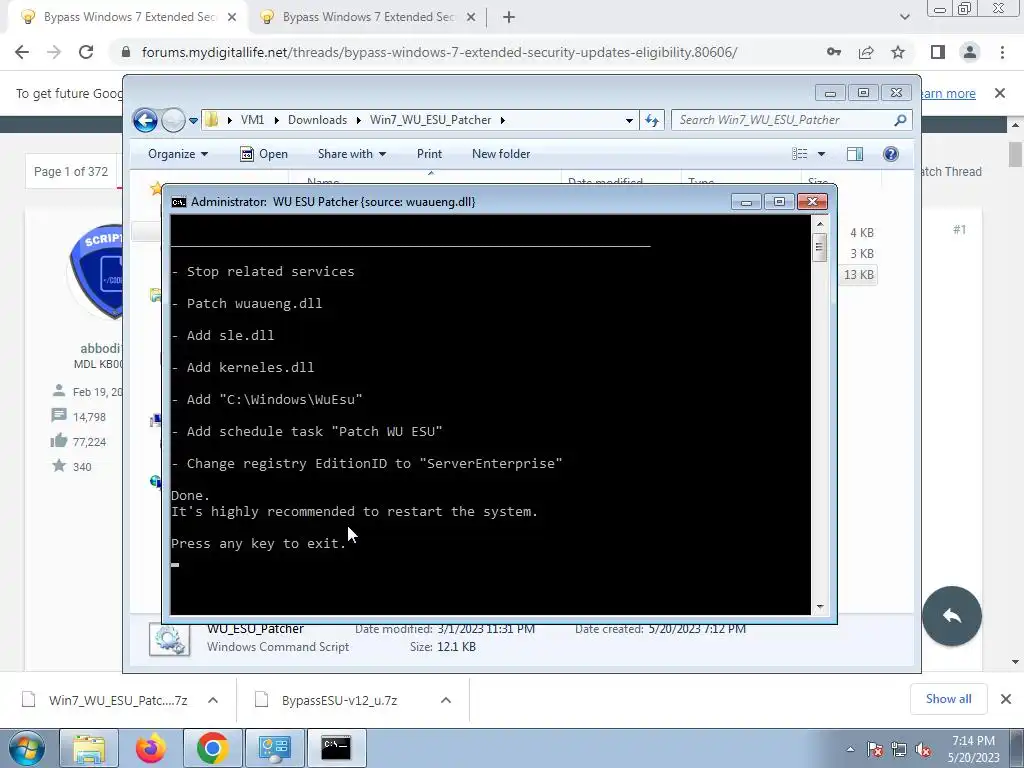Open Explorer help icon

point(891,154)
